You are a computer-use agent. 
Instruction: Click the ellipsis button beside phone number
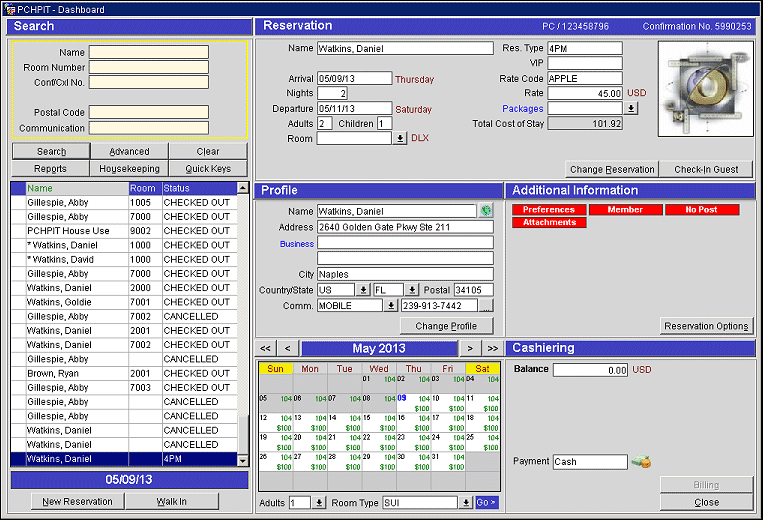coord(486,306)
